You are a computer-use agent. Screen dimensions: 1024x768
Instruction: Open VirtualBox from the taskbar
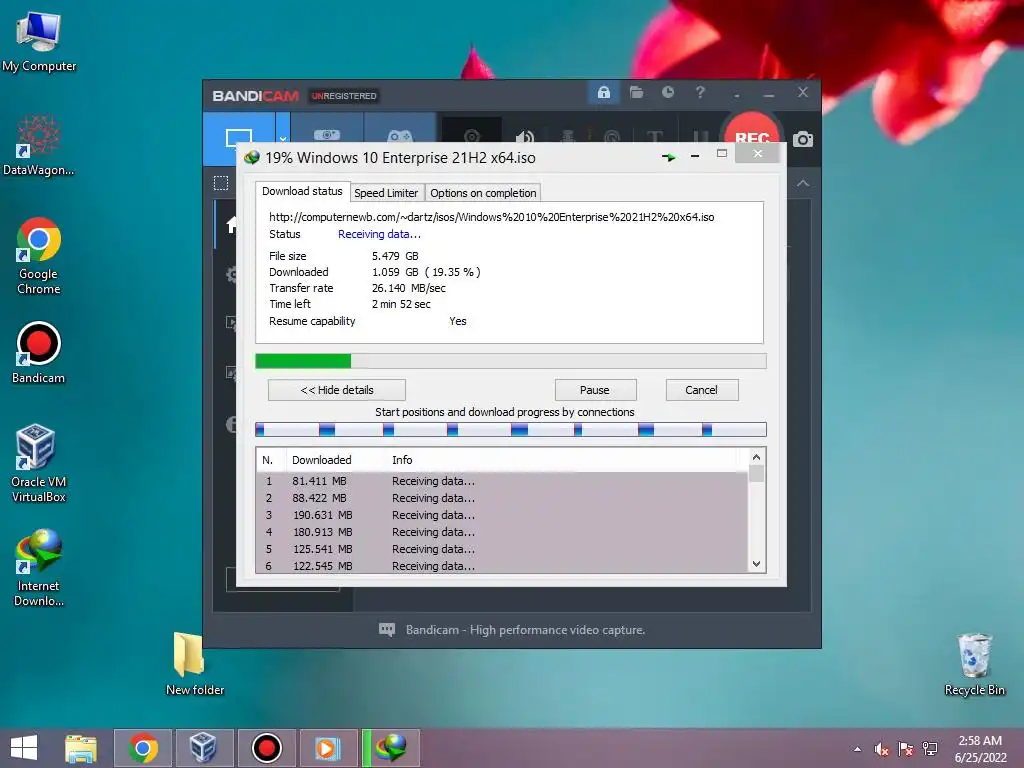pos(204,748)
